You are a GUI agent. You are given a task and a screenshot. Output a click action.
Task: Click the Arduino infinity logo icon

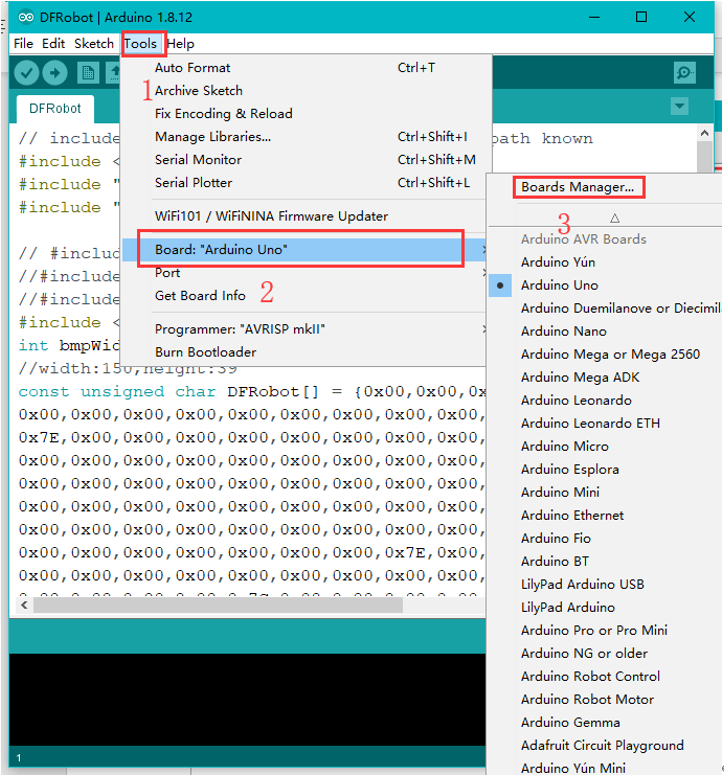click(x=26, y=17)
